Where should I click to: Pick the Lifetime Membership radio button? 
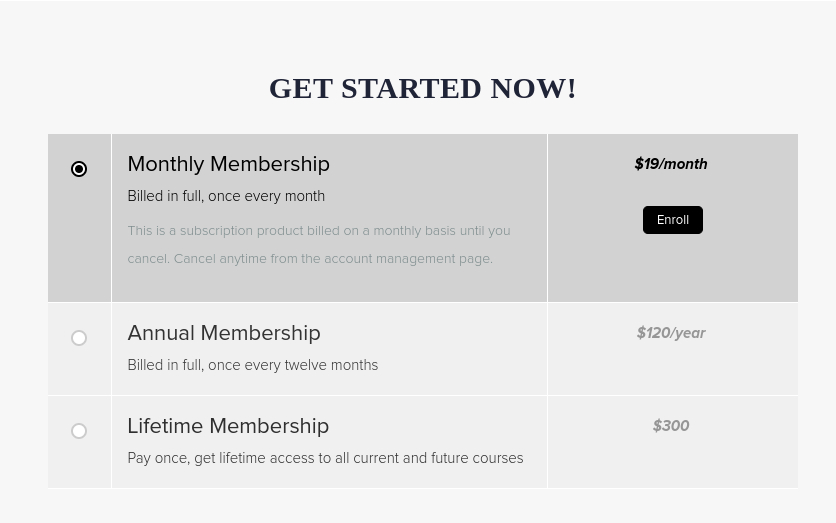(x=79, y=431)
